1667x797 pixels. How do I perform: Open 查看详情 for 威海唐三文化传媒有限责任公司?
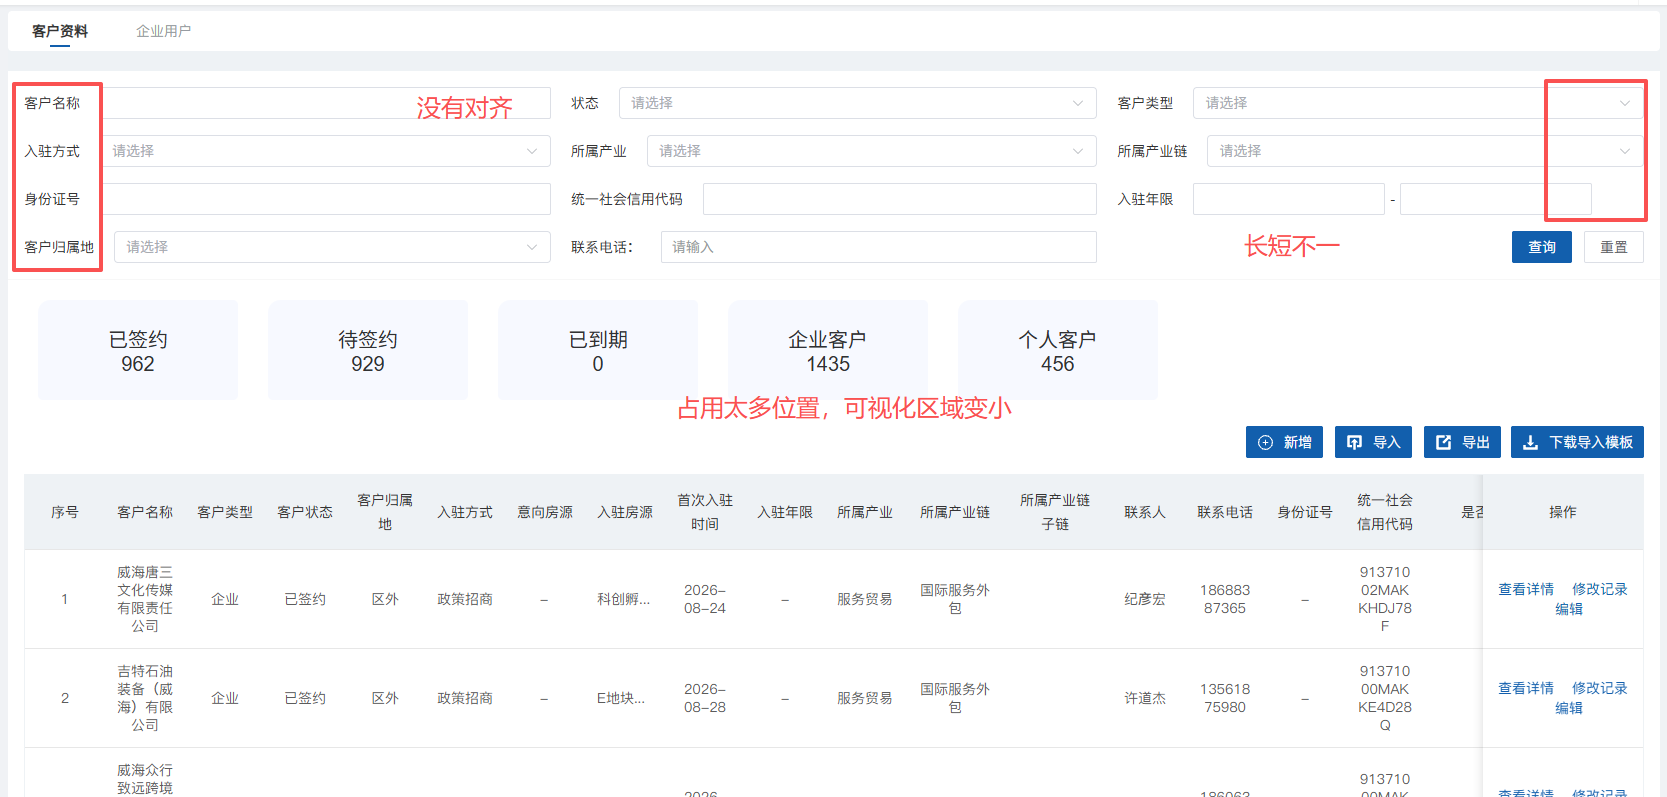pos(1526,589)
